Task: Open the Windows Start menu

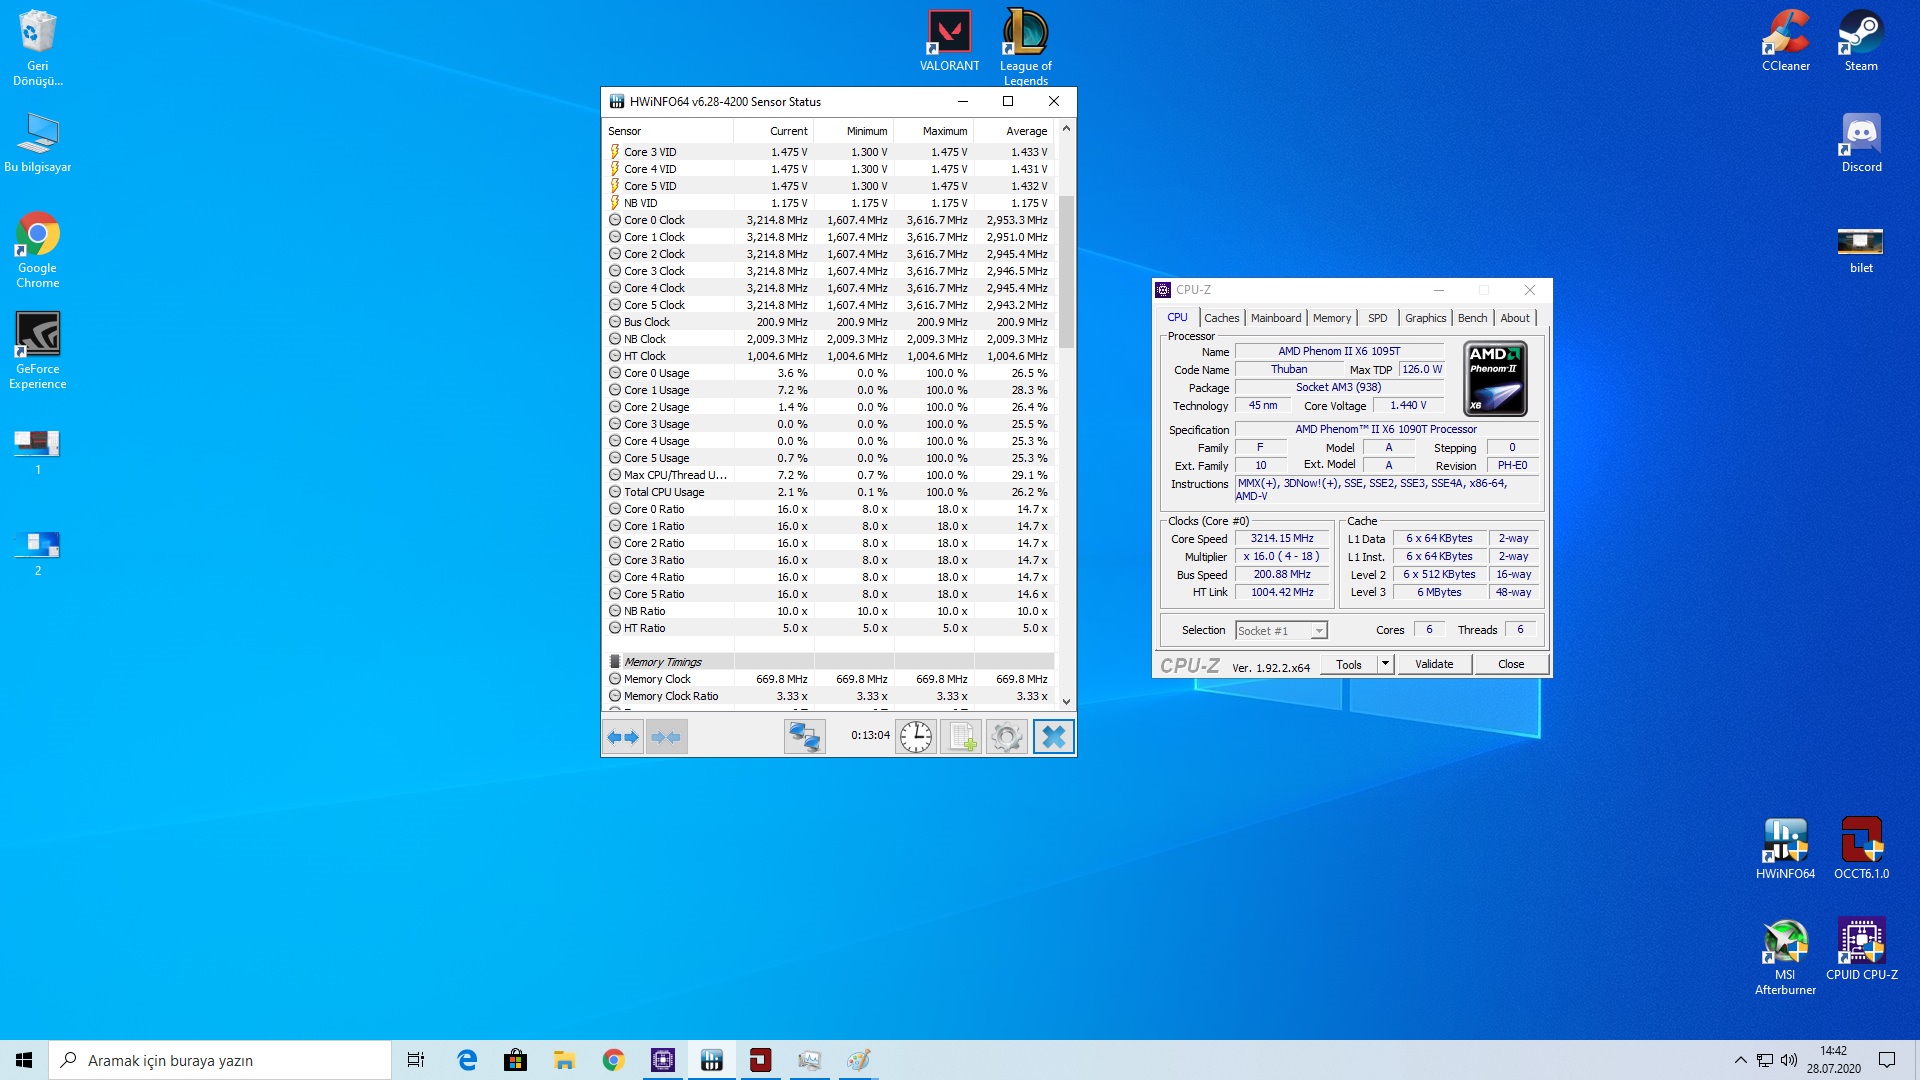Action: tap(24, 1060)
